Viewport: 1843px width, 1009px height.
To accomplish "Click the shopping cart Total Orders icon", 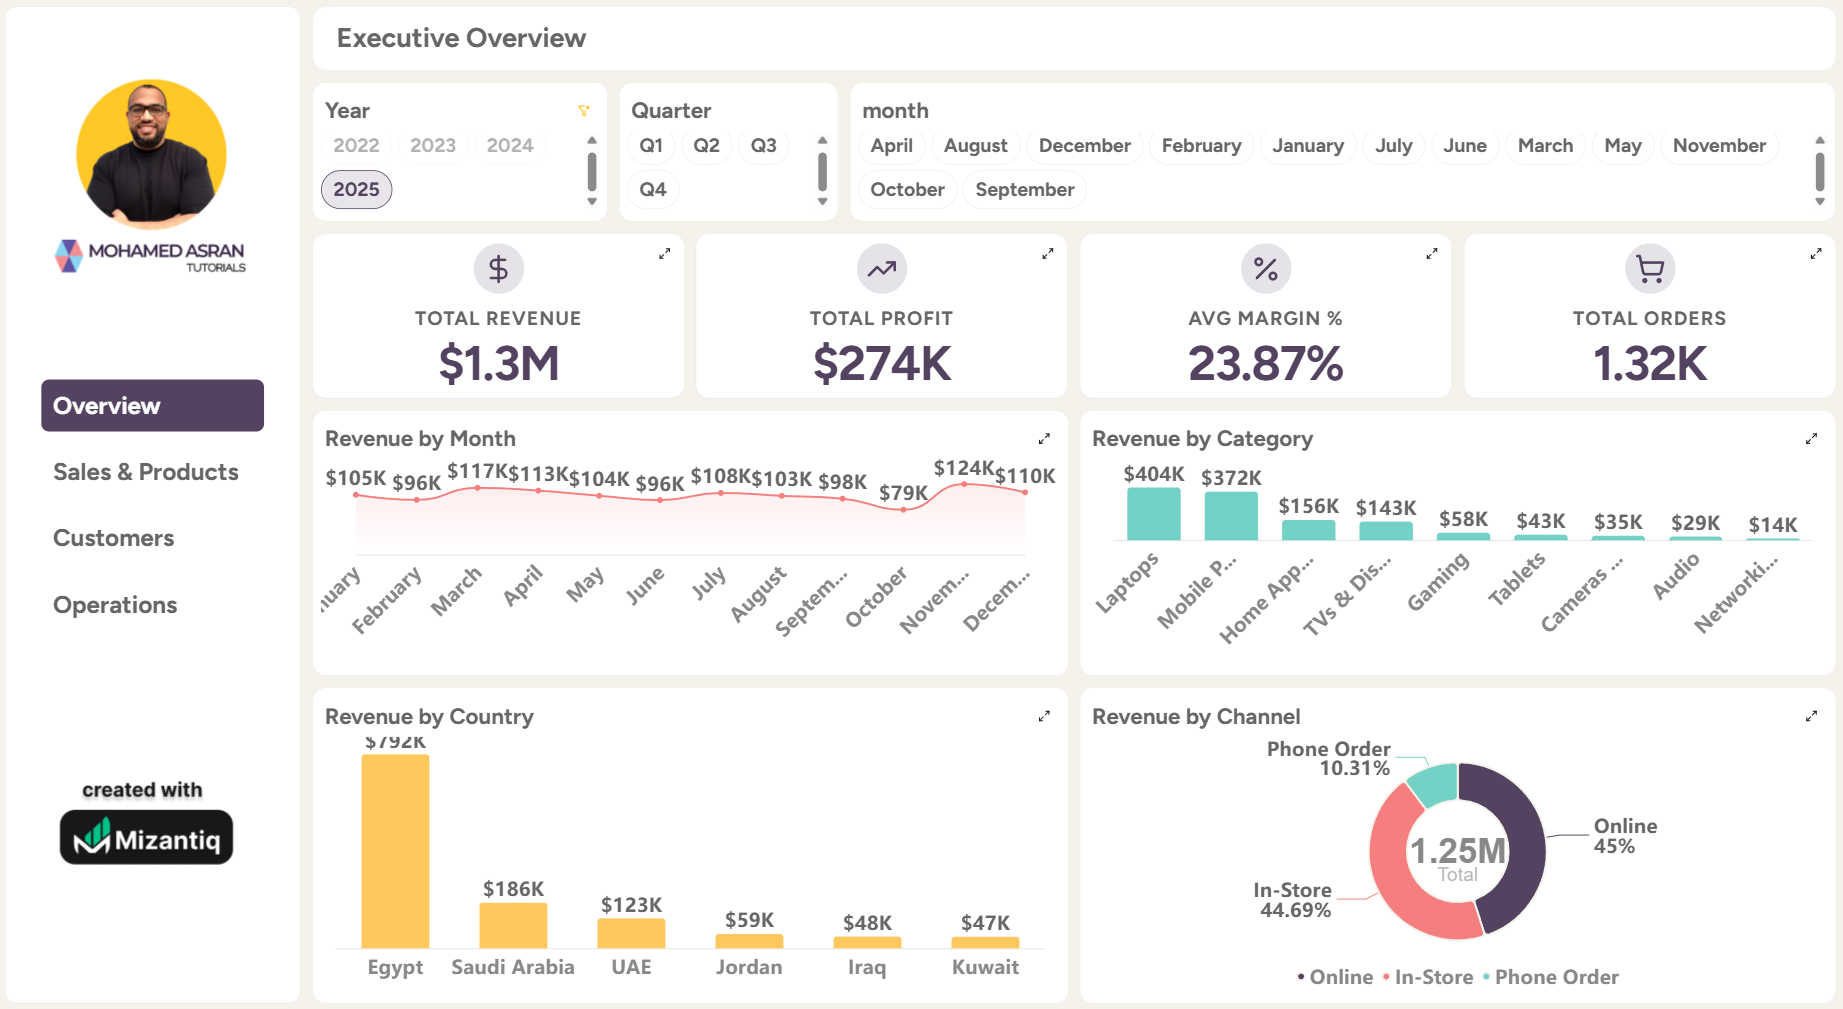I will (x=1650, y=268).
